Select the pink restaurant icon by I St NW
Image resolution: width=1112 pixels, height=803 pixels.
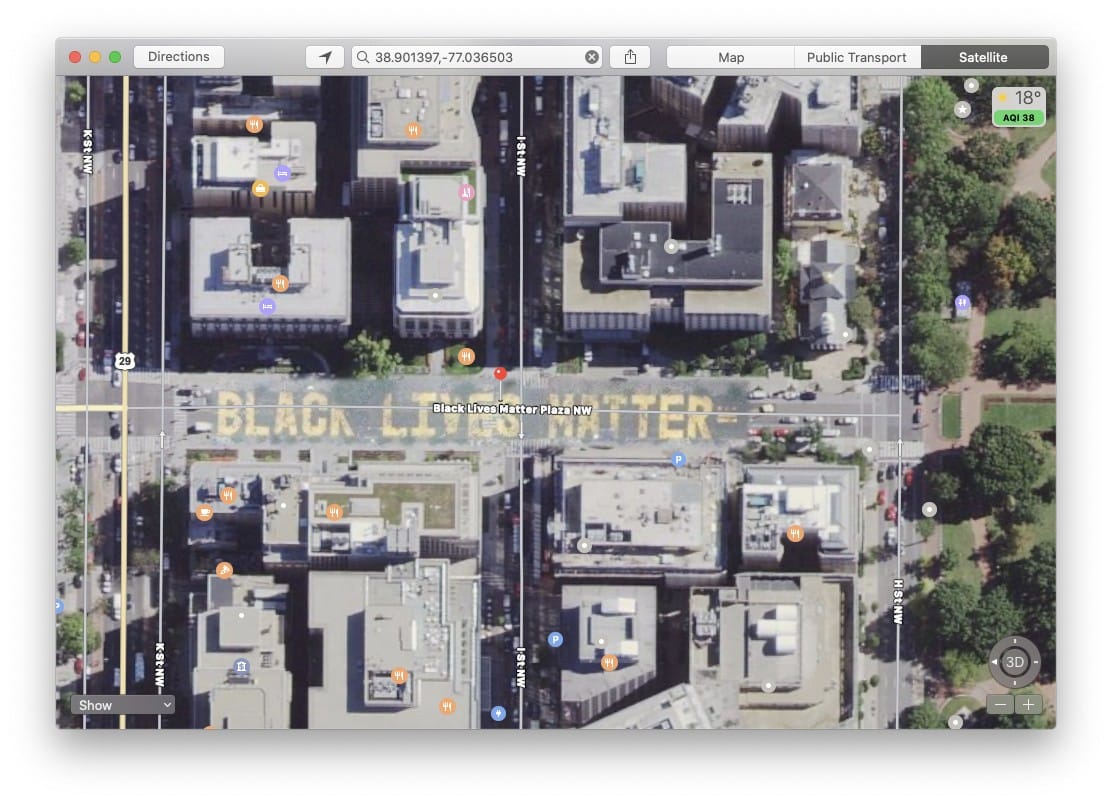[x=466, y=192]
